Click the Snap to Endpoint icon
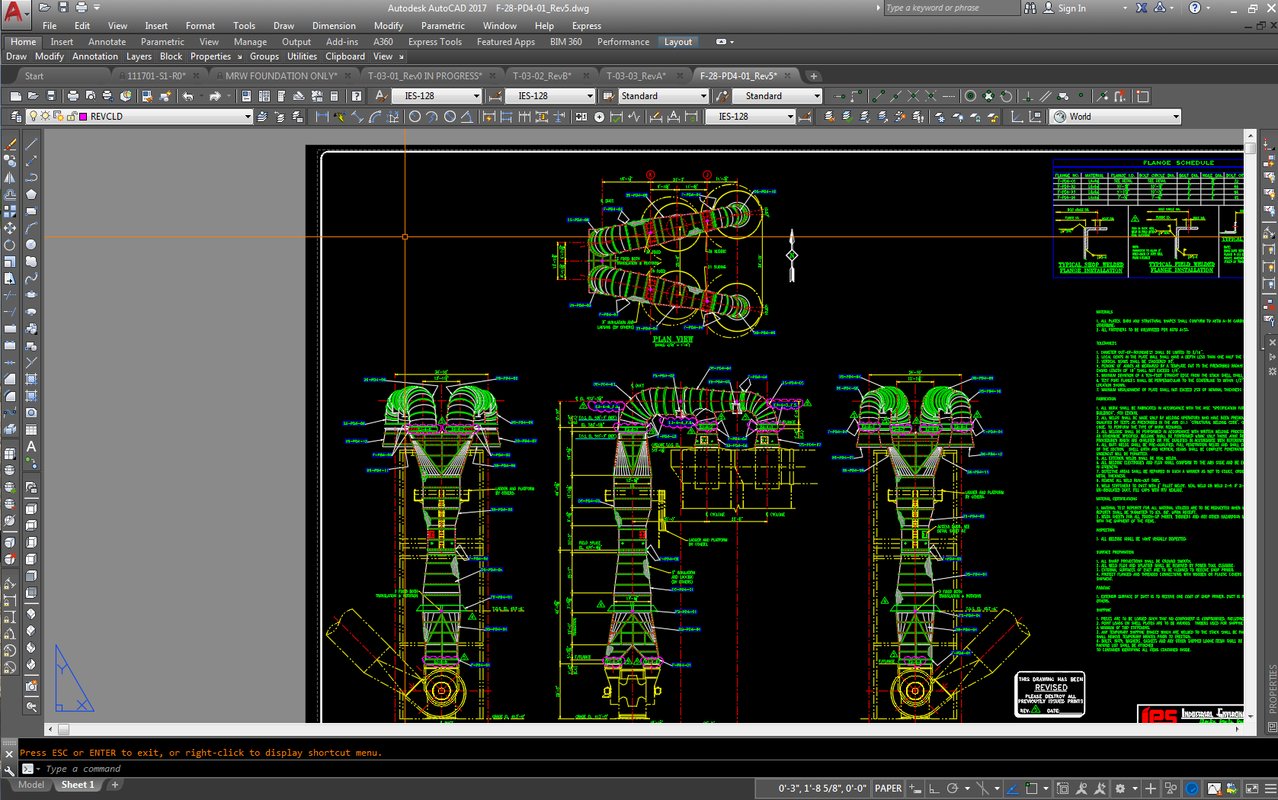The height and width of the screenshot is (800, 1278). point(880,96)
